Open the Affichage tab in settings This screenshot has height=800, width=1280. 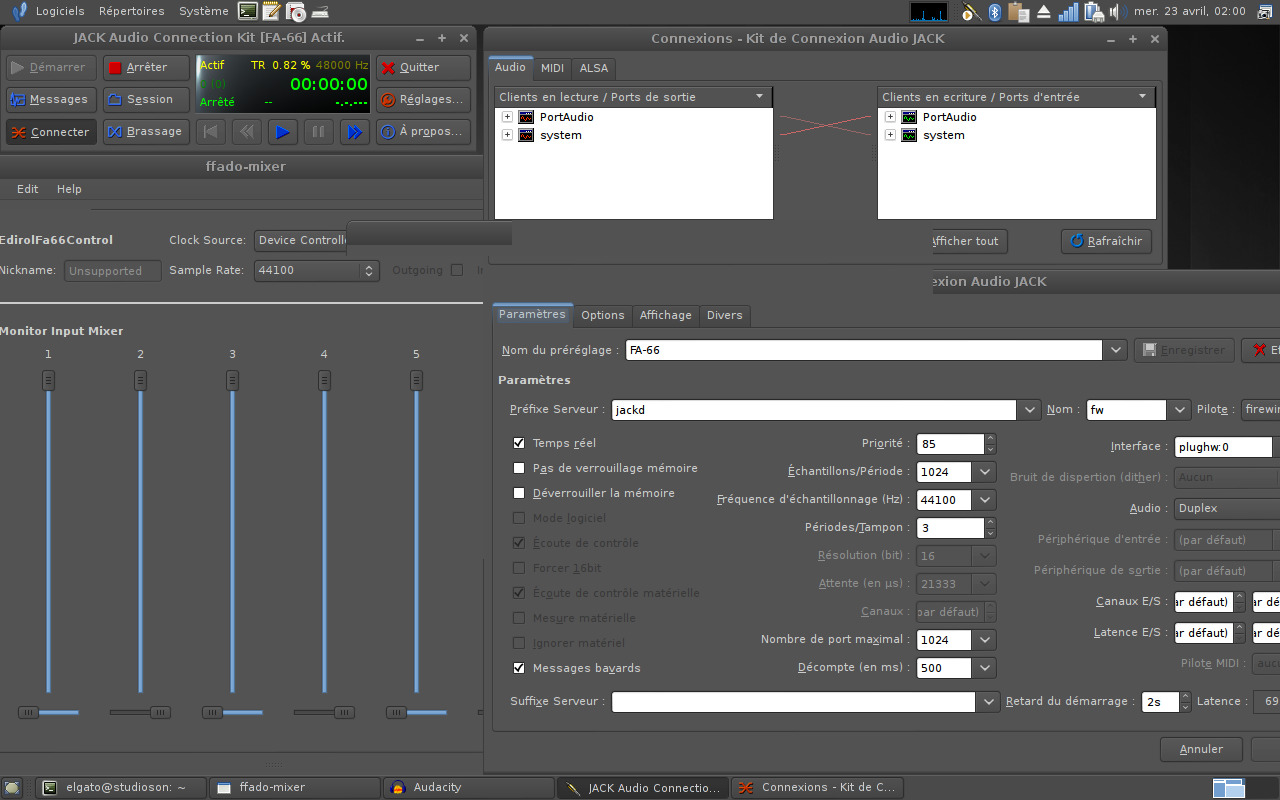click(666, 315)
